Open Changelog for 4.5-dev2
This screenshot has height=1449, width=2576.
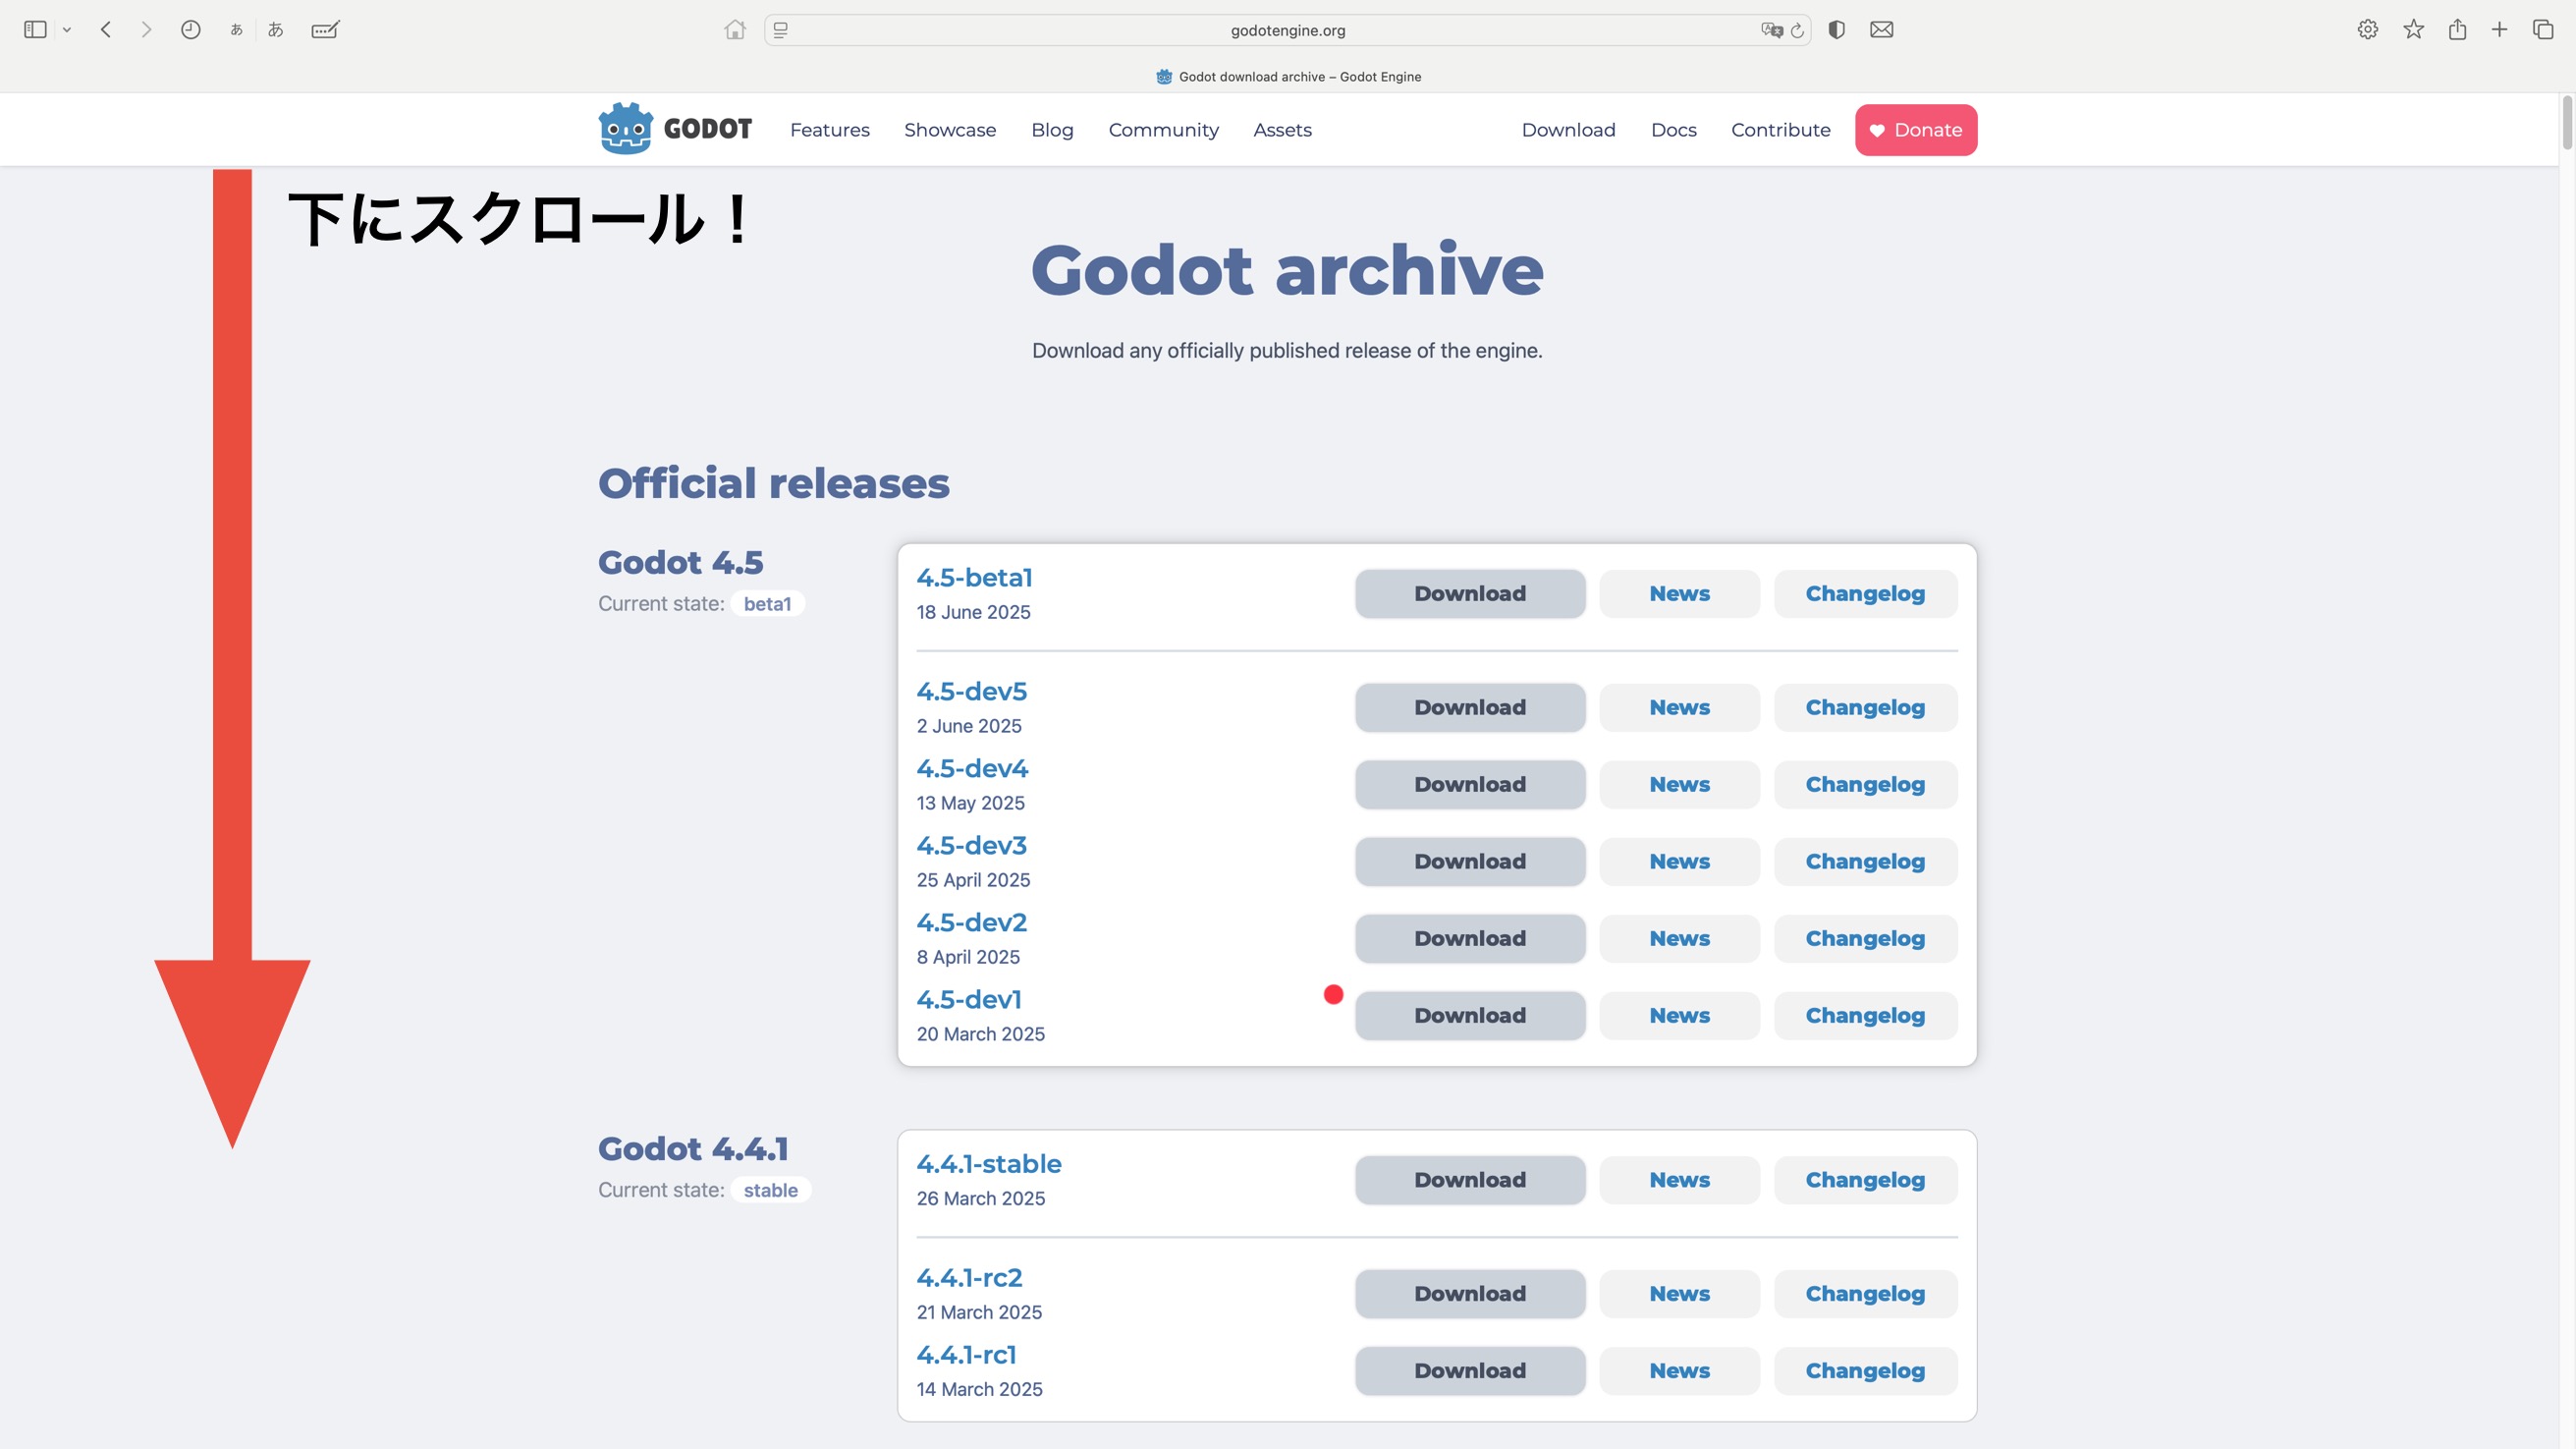pos(1864,939)
